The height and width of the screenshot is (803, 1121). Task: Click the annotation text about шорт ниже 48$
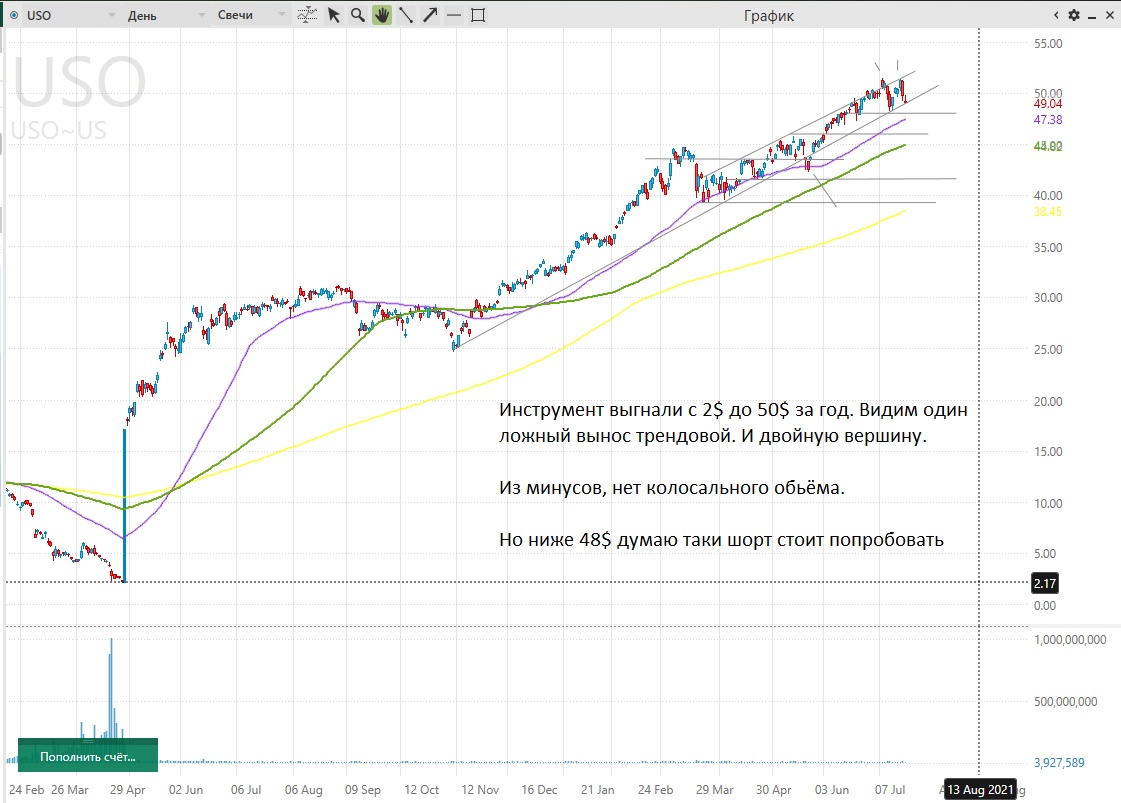(x=721, y=539)
